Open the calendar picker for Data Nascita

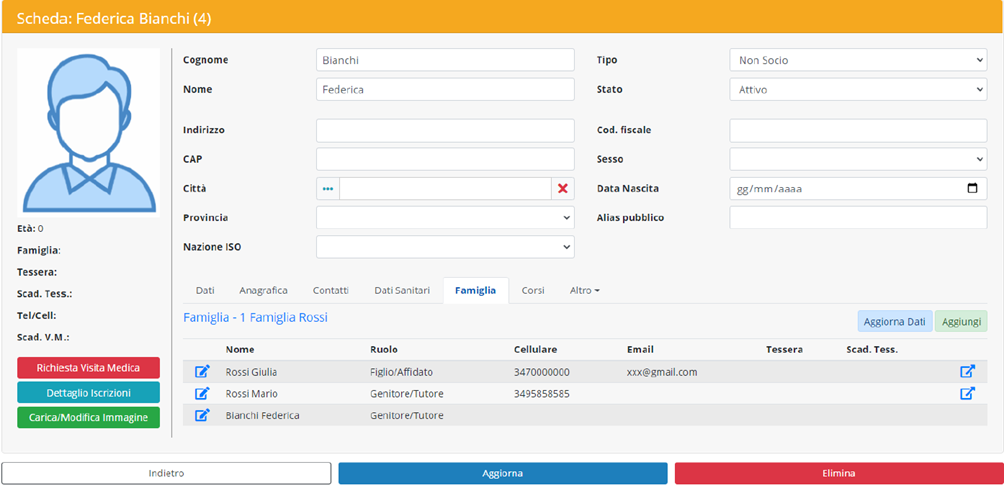[972, 189]
